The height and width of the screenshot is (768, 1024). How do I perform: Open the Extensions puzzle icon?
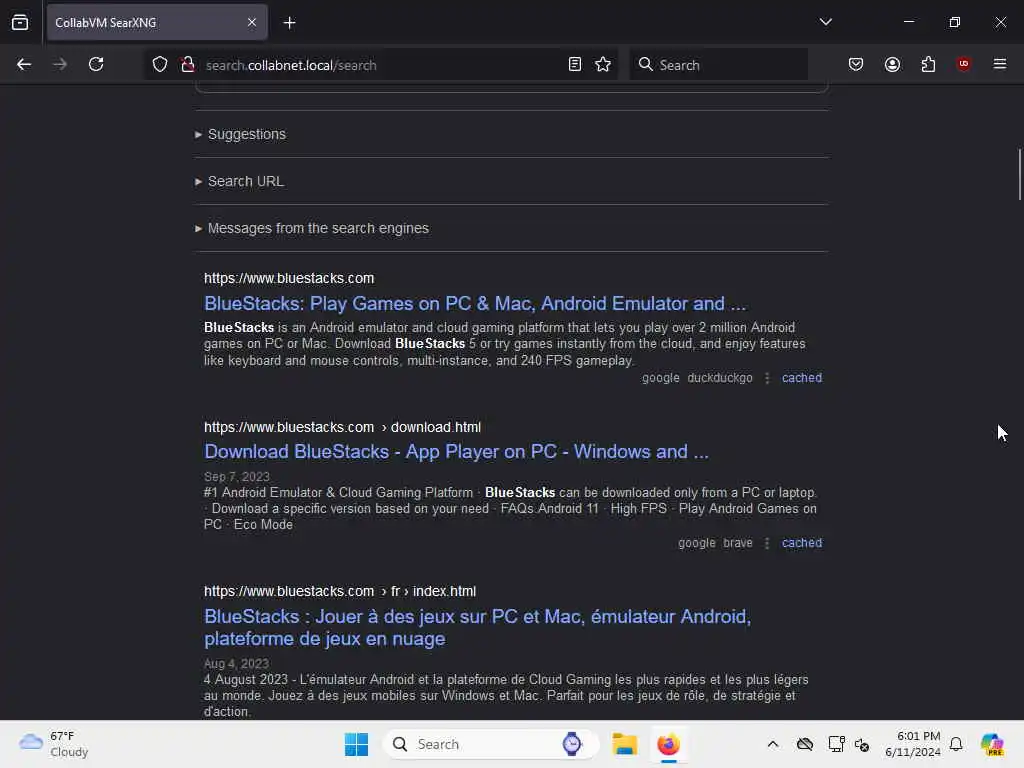(928, 64)
